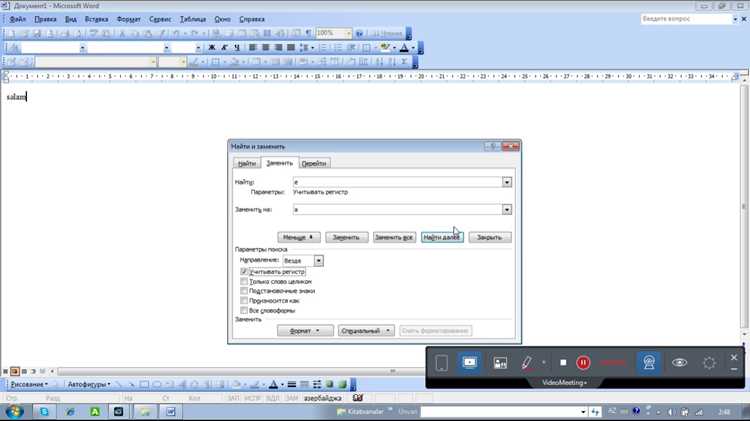The width and height of the screenshot is (750, 421).
Task: Toggle underline formatting (Ч) in toolbar
Action: [237, 47]
